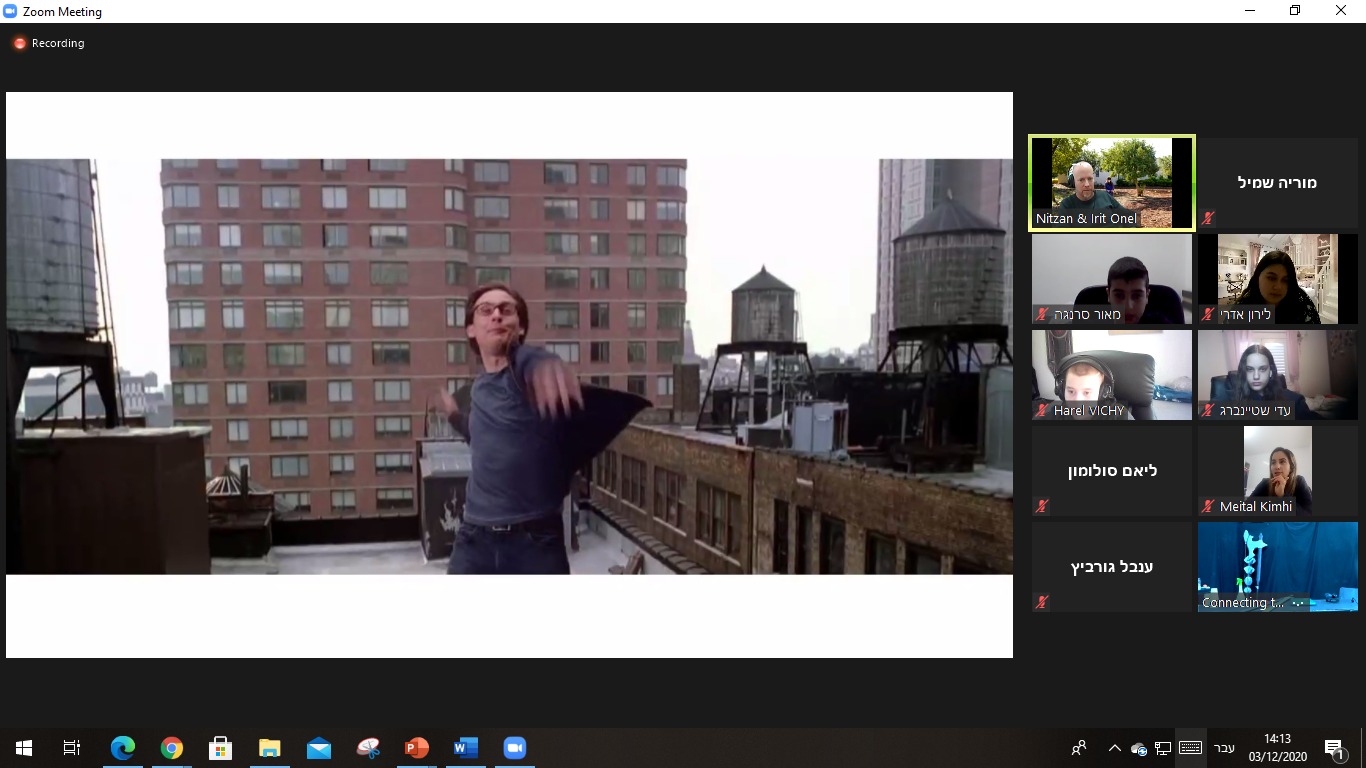Click the OneDrive sync cloud icon
1366x768 pixels.
[x=1139, y=748]
